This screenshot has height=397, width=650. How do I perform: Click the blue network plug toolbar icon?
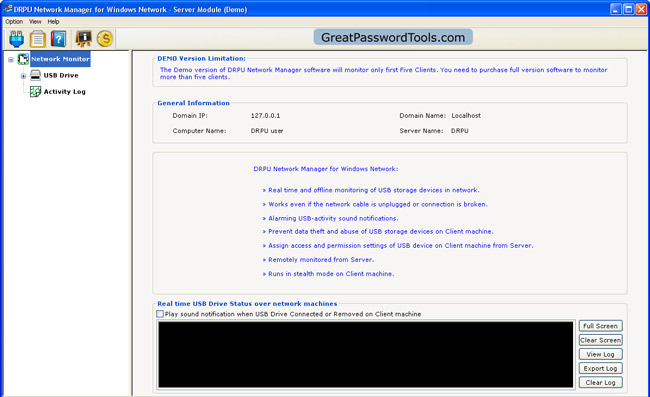[17, 39]
